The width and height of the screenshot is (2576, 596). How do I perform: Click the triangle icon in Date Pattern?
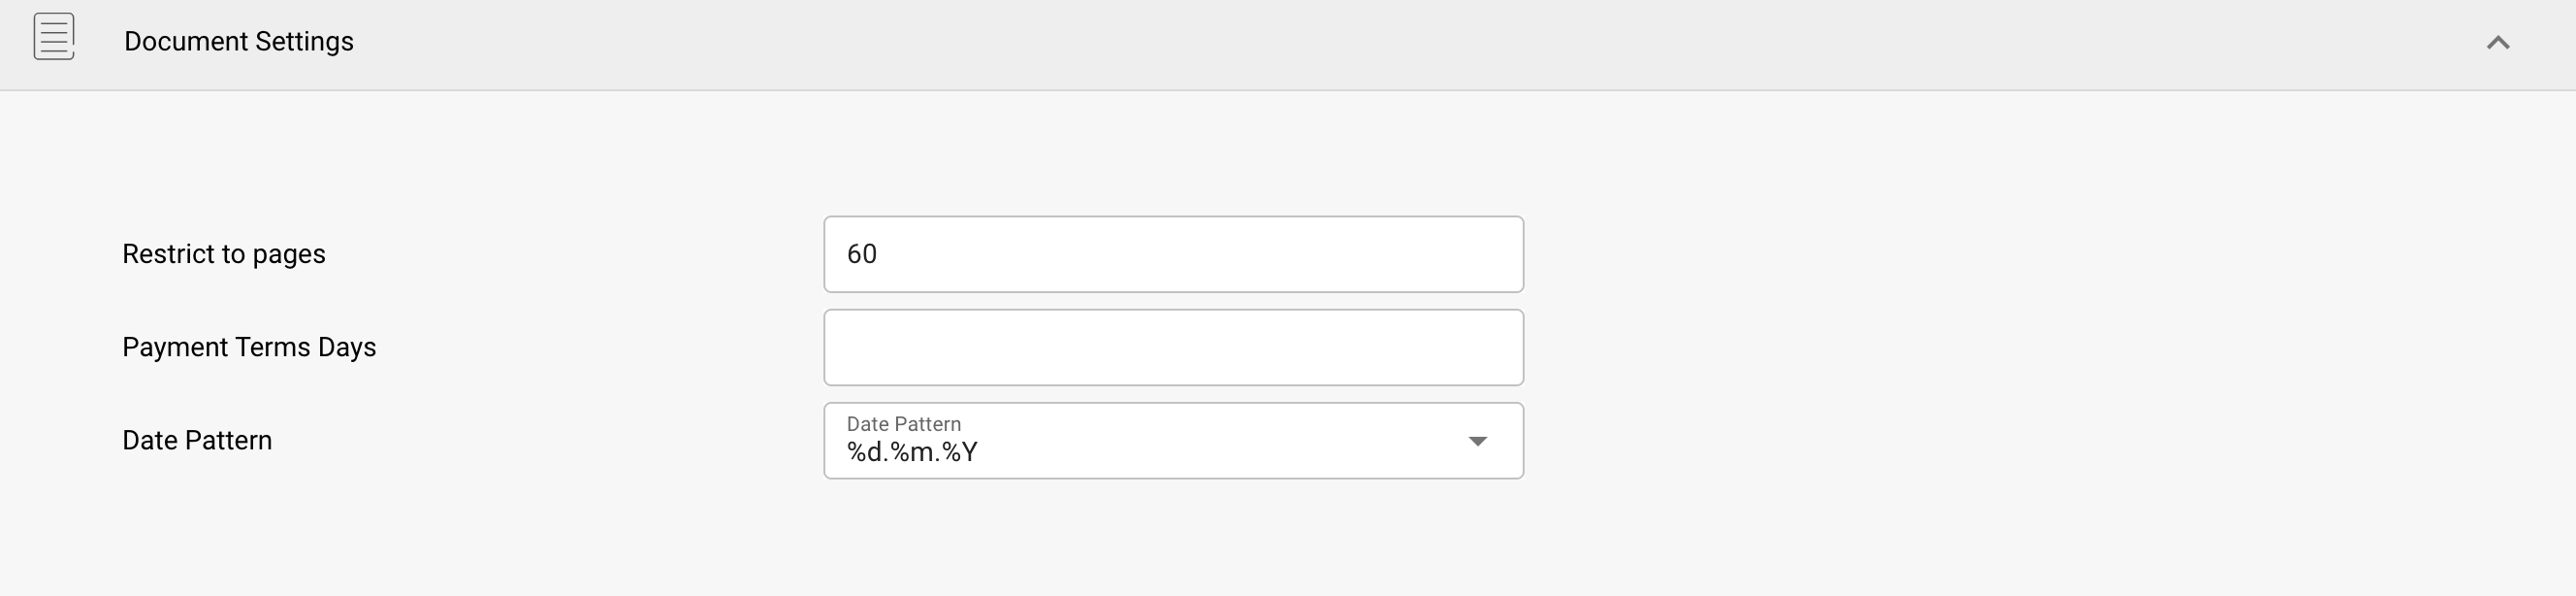(x=1477, y=441)
